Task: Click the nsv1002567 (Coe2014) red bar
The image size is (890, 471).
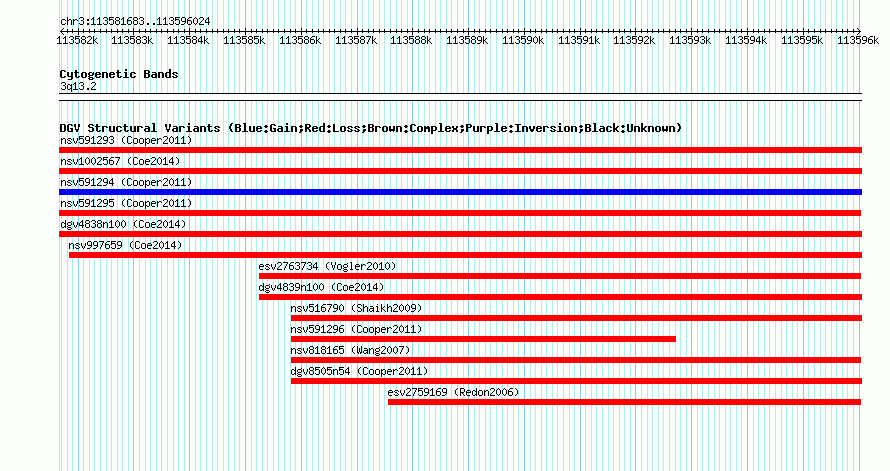Action: click(x=460, y=171)
